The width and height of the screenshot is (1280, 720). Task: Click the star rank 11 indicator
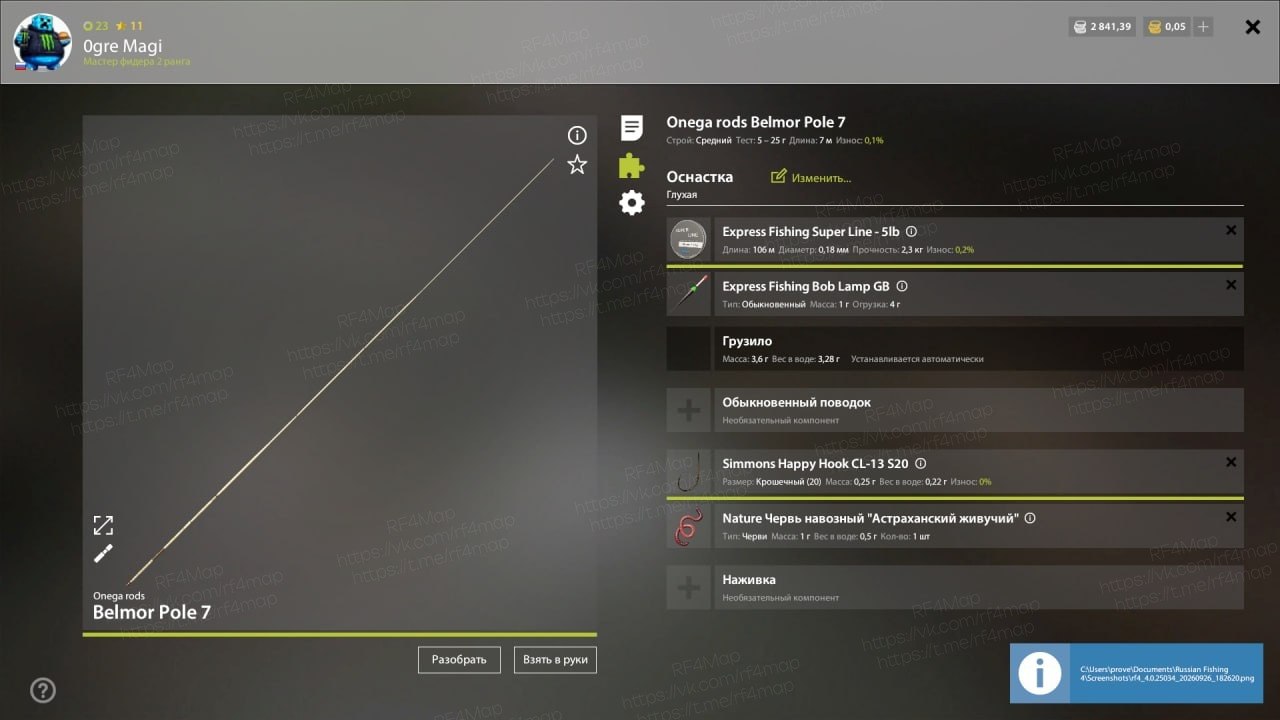(129, 26)
